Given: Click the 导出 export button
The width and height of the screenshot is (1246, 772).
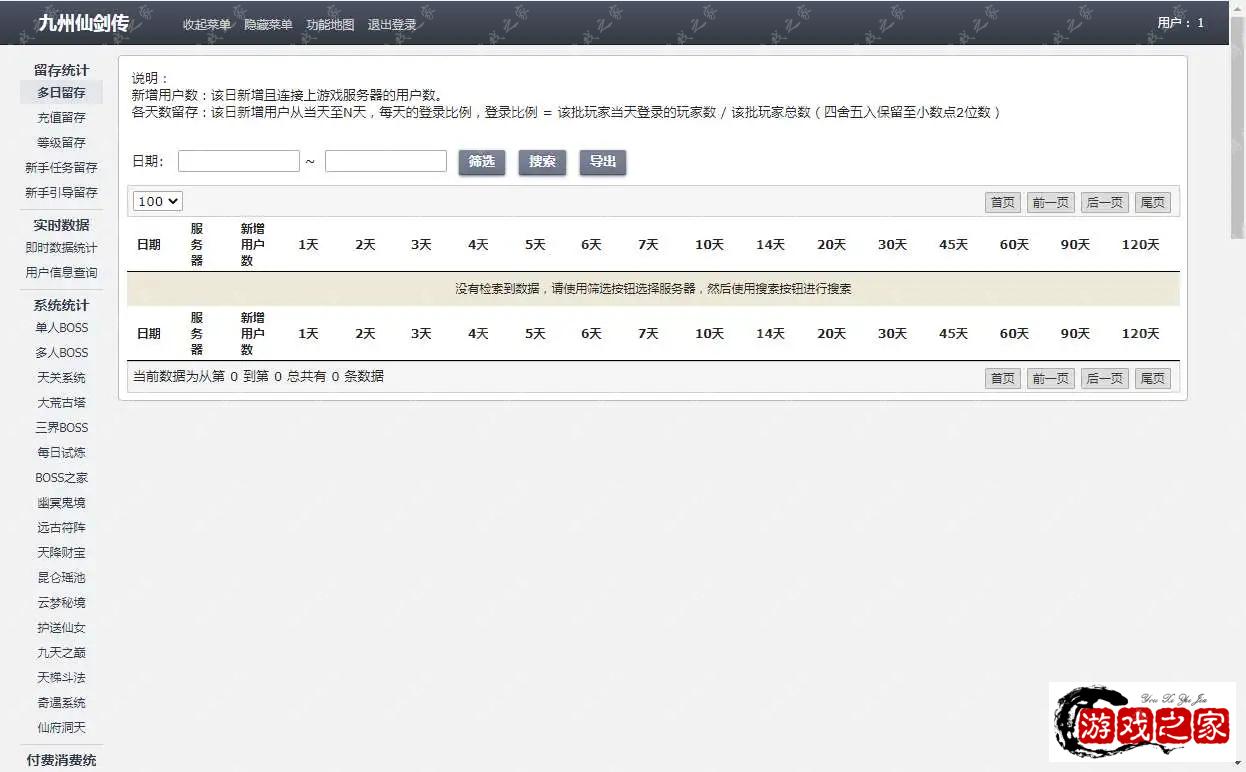Looking at the screenshot, I should [603, 162].
